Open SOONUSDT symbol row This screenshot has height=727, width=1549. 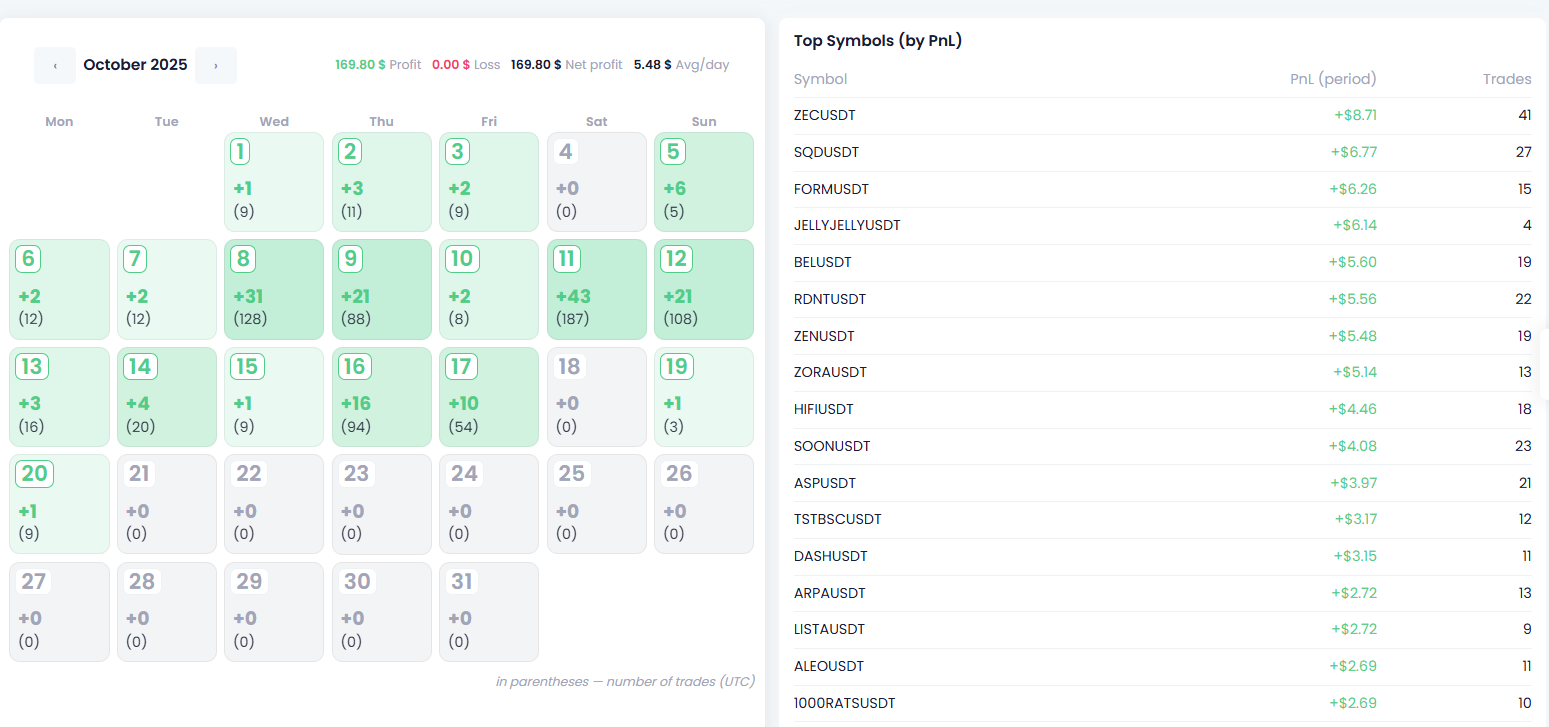832,446
